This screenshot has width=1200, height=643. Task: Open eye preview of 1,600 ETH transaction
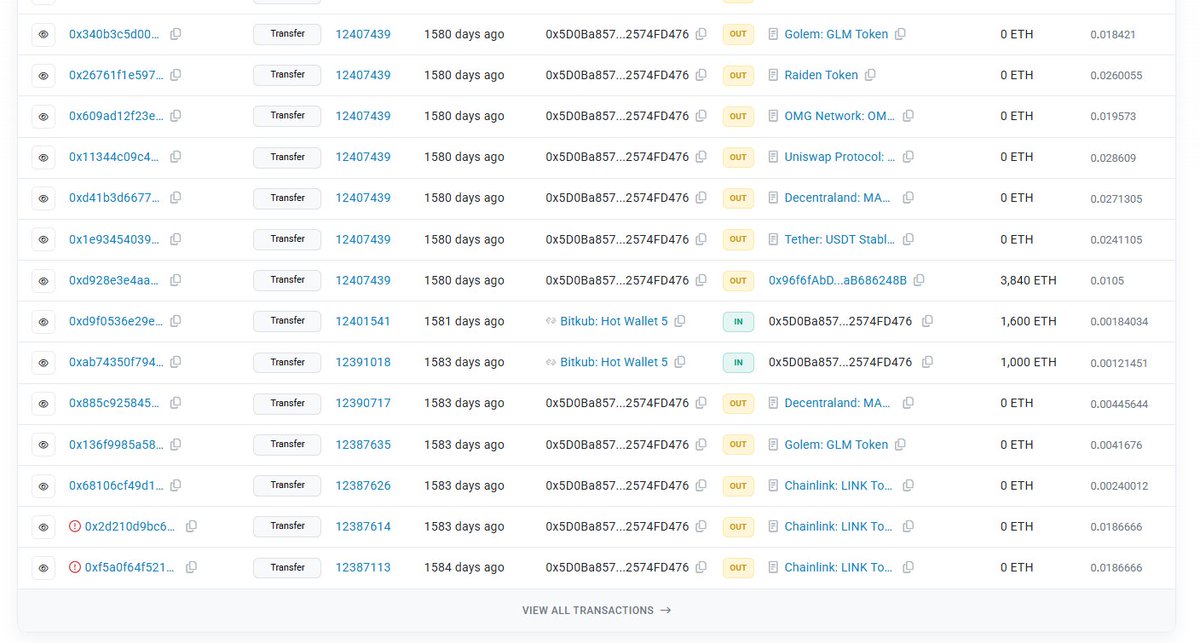43,321
